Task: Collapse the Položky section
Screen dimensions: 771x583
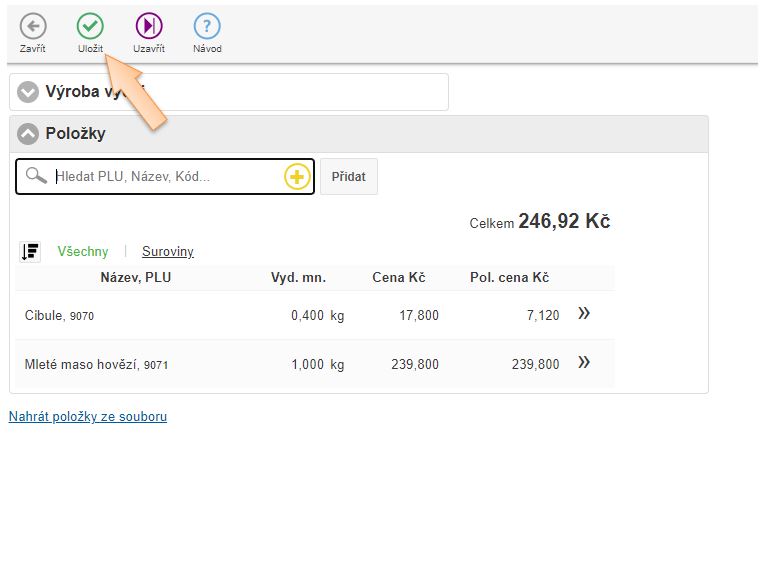Action: (x=28, y=134)
